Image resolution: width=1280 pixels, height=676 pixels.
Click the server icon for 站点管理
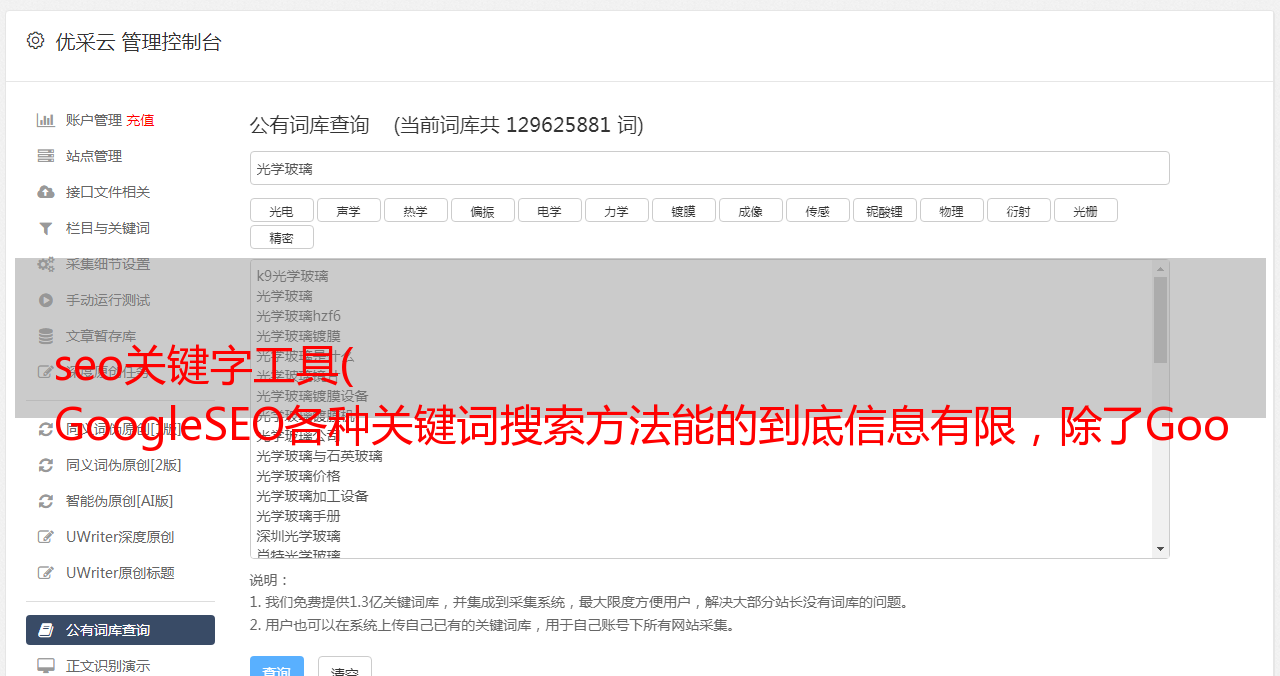click(x=46, y=156)
